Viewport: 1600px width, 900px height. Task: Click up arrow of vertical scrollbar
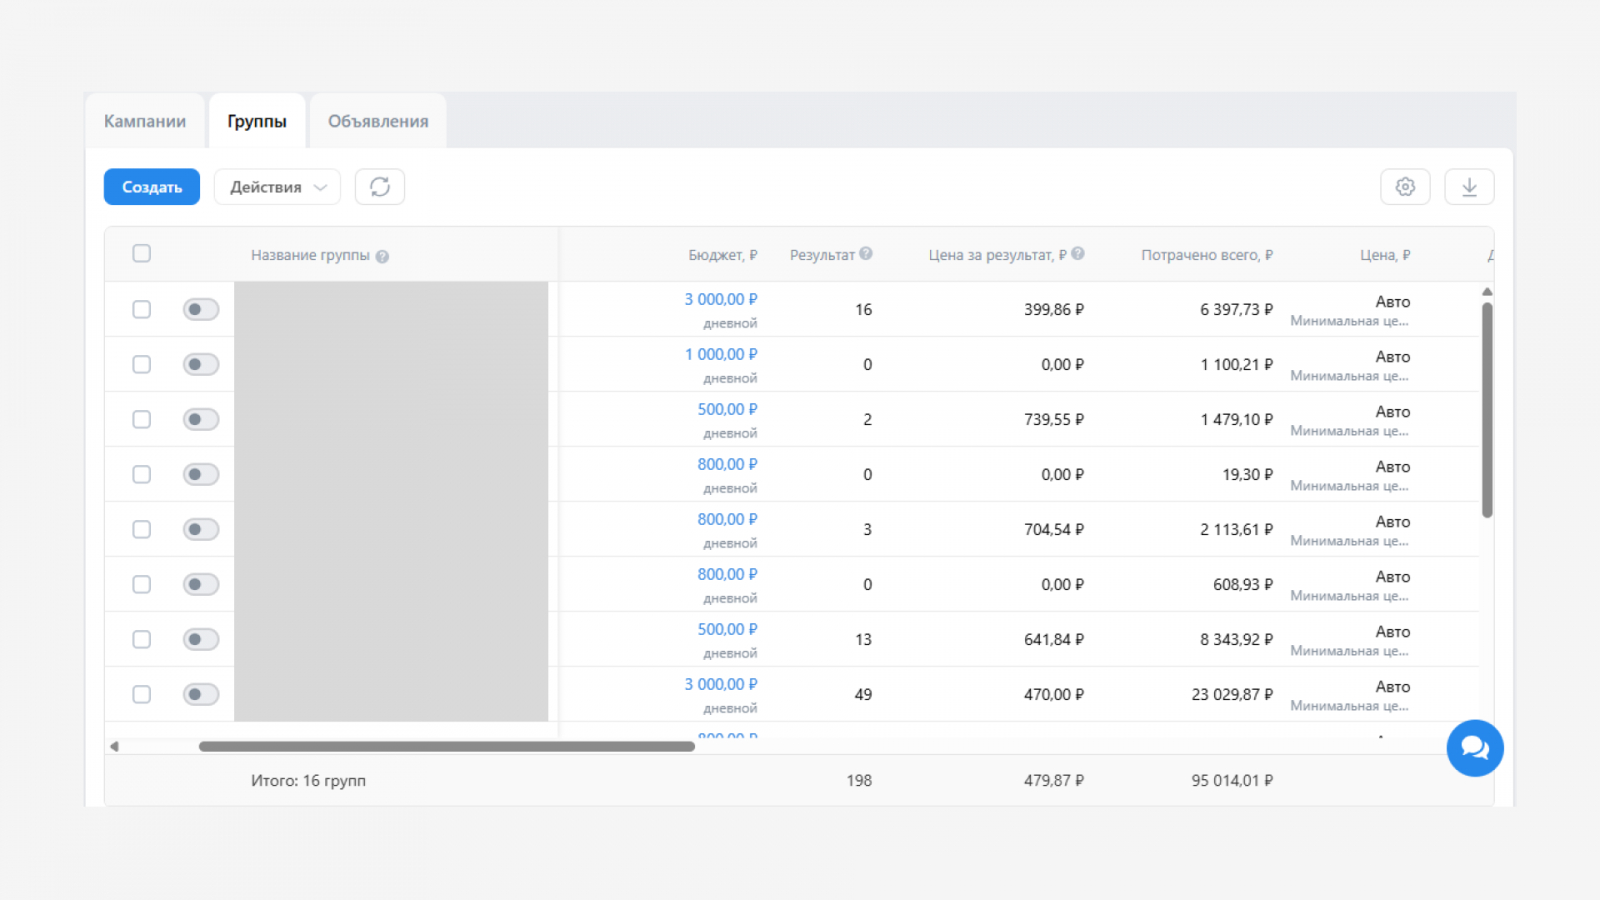tap(1487, 292)
